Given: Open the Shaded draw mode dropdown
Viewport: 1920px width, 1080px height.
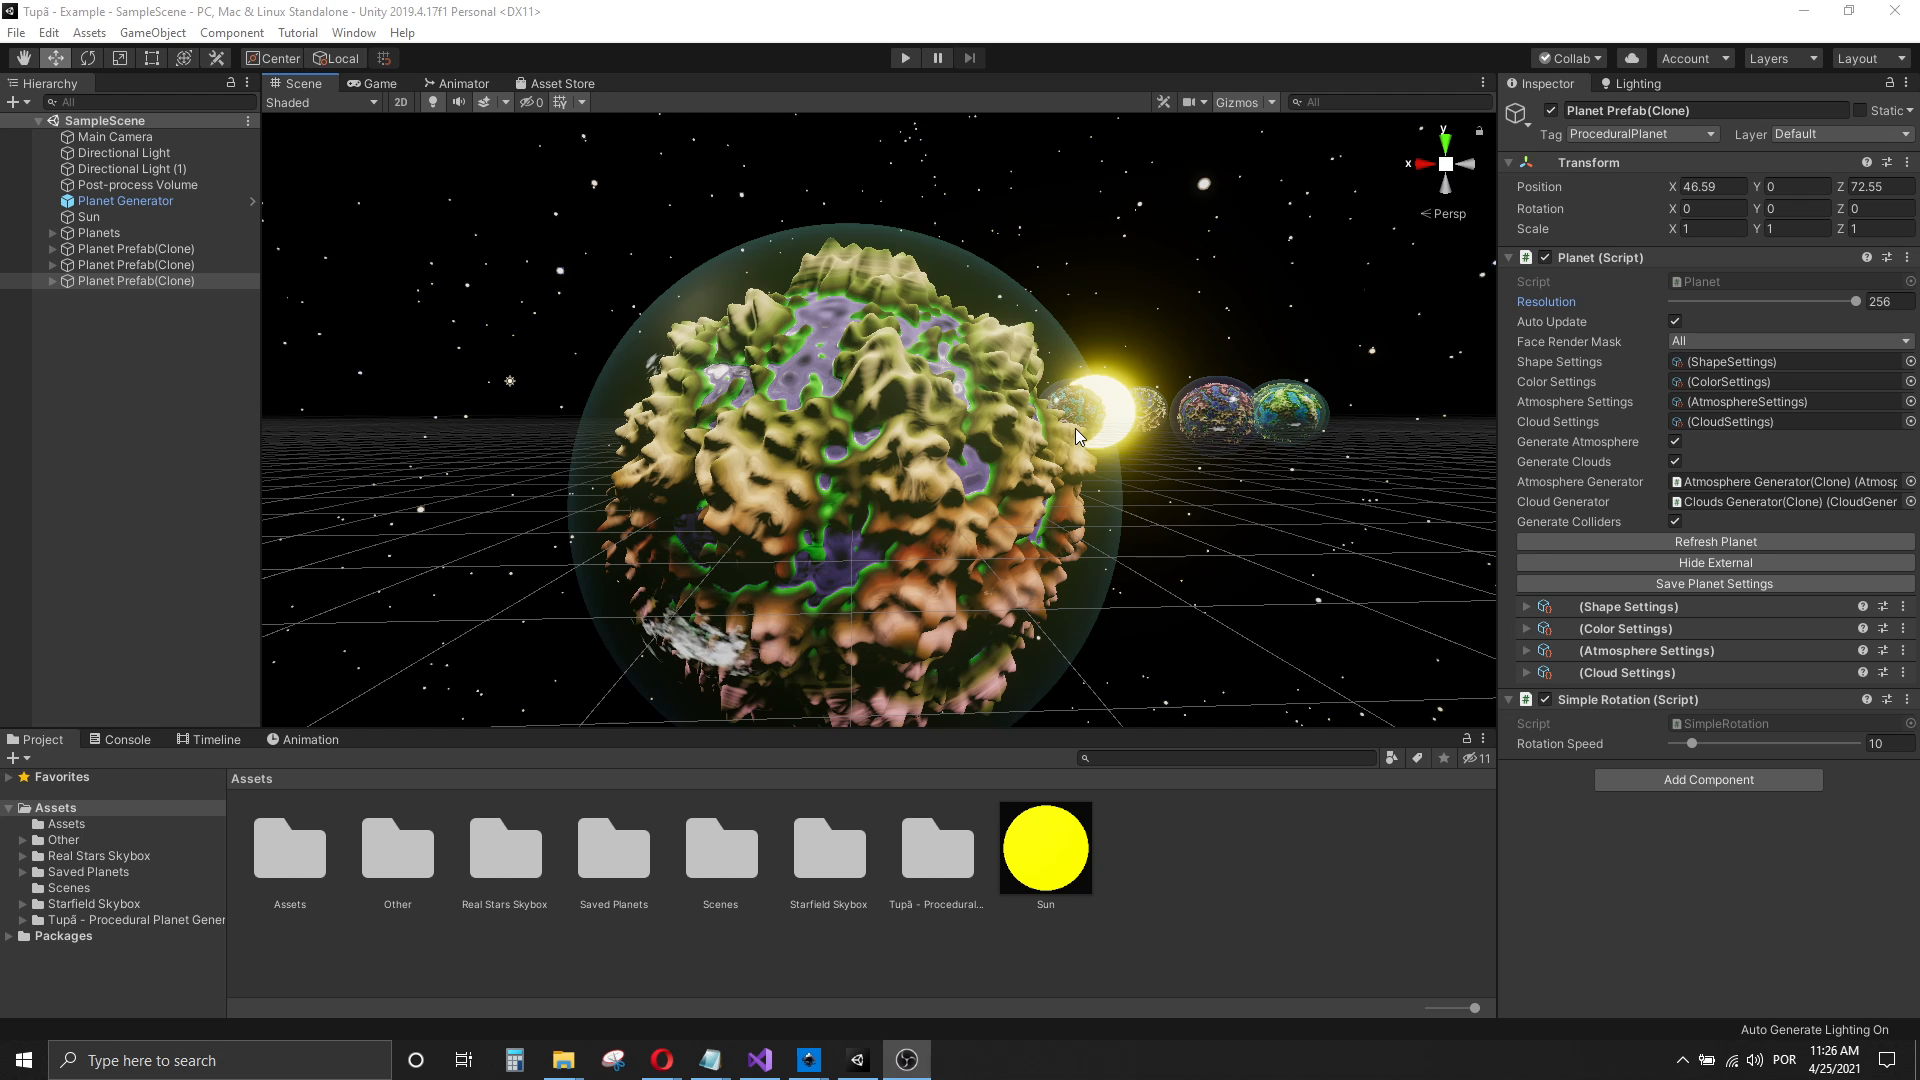Looking at the screenshot, I should tap(322, 102).
